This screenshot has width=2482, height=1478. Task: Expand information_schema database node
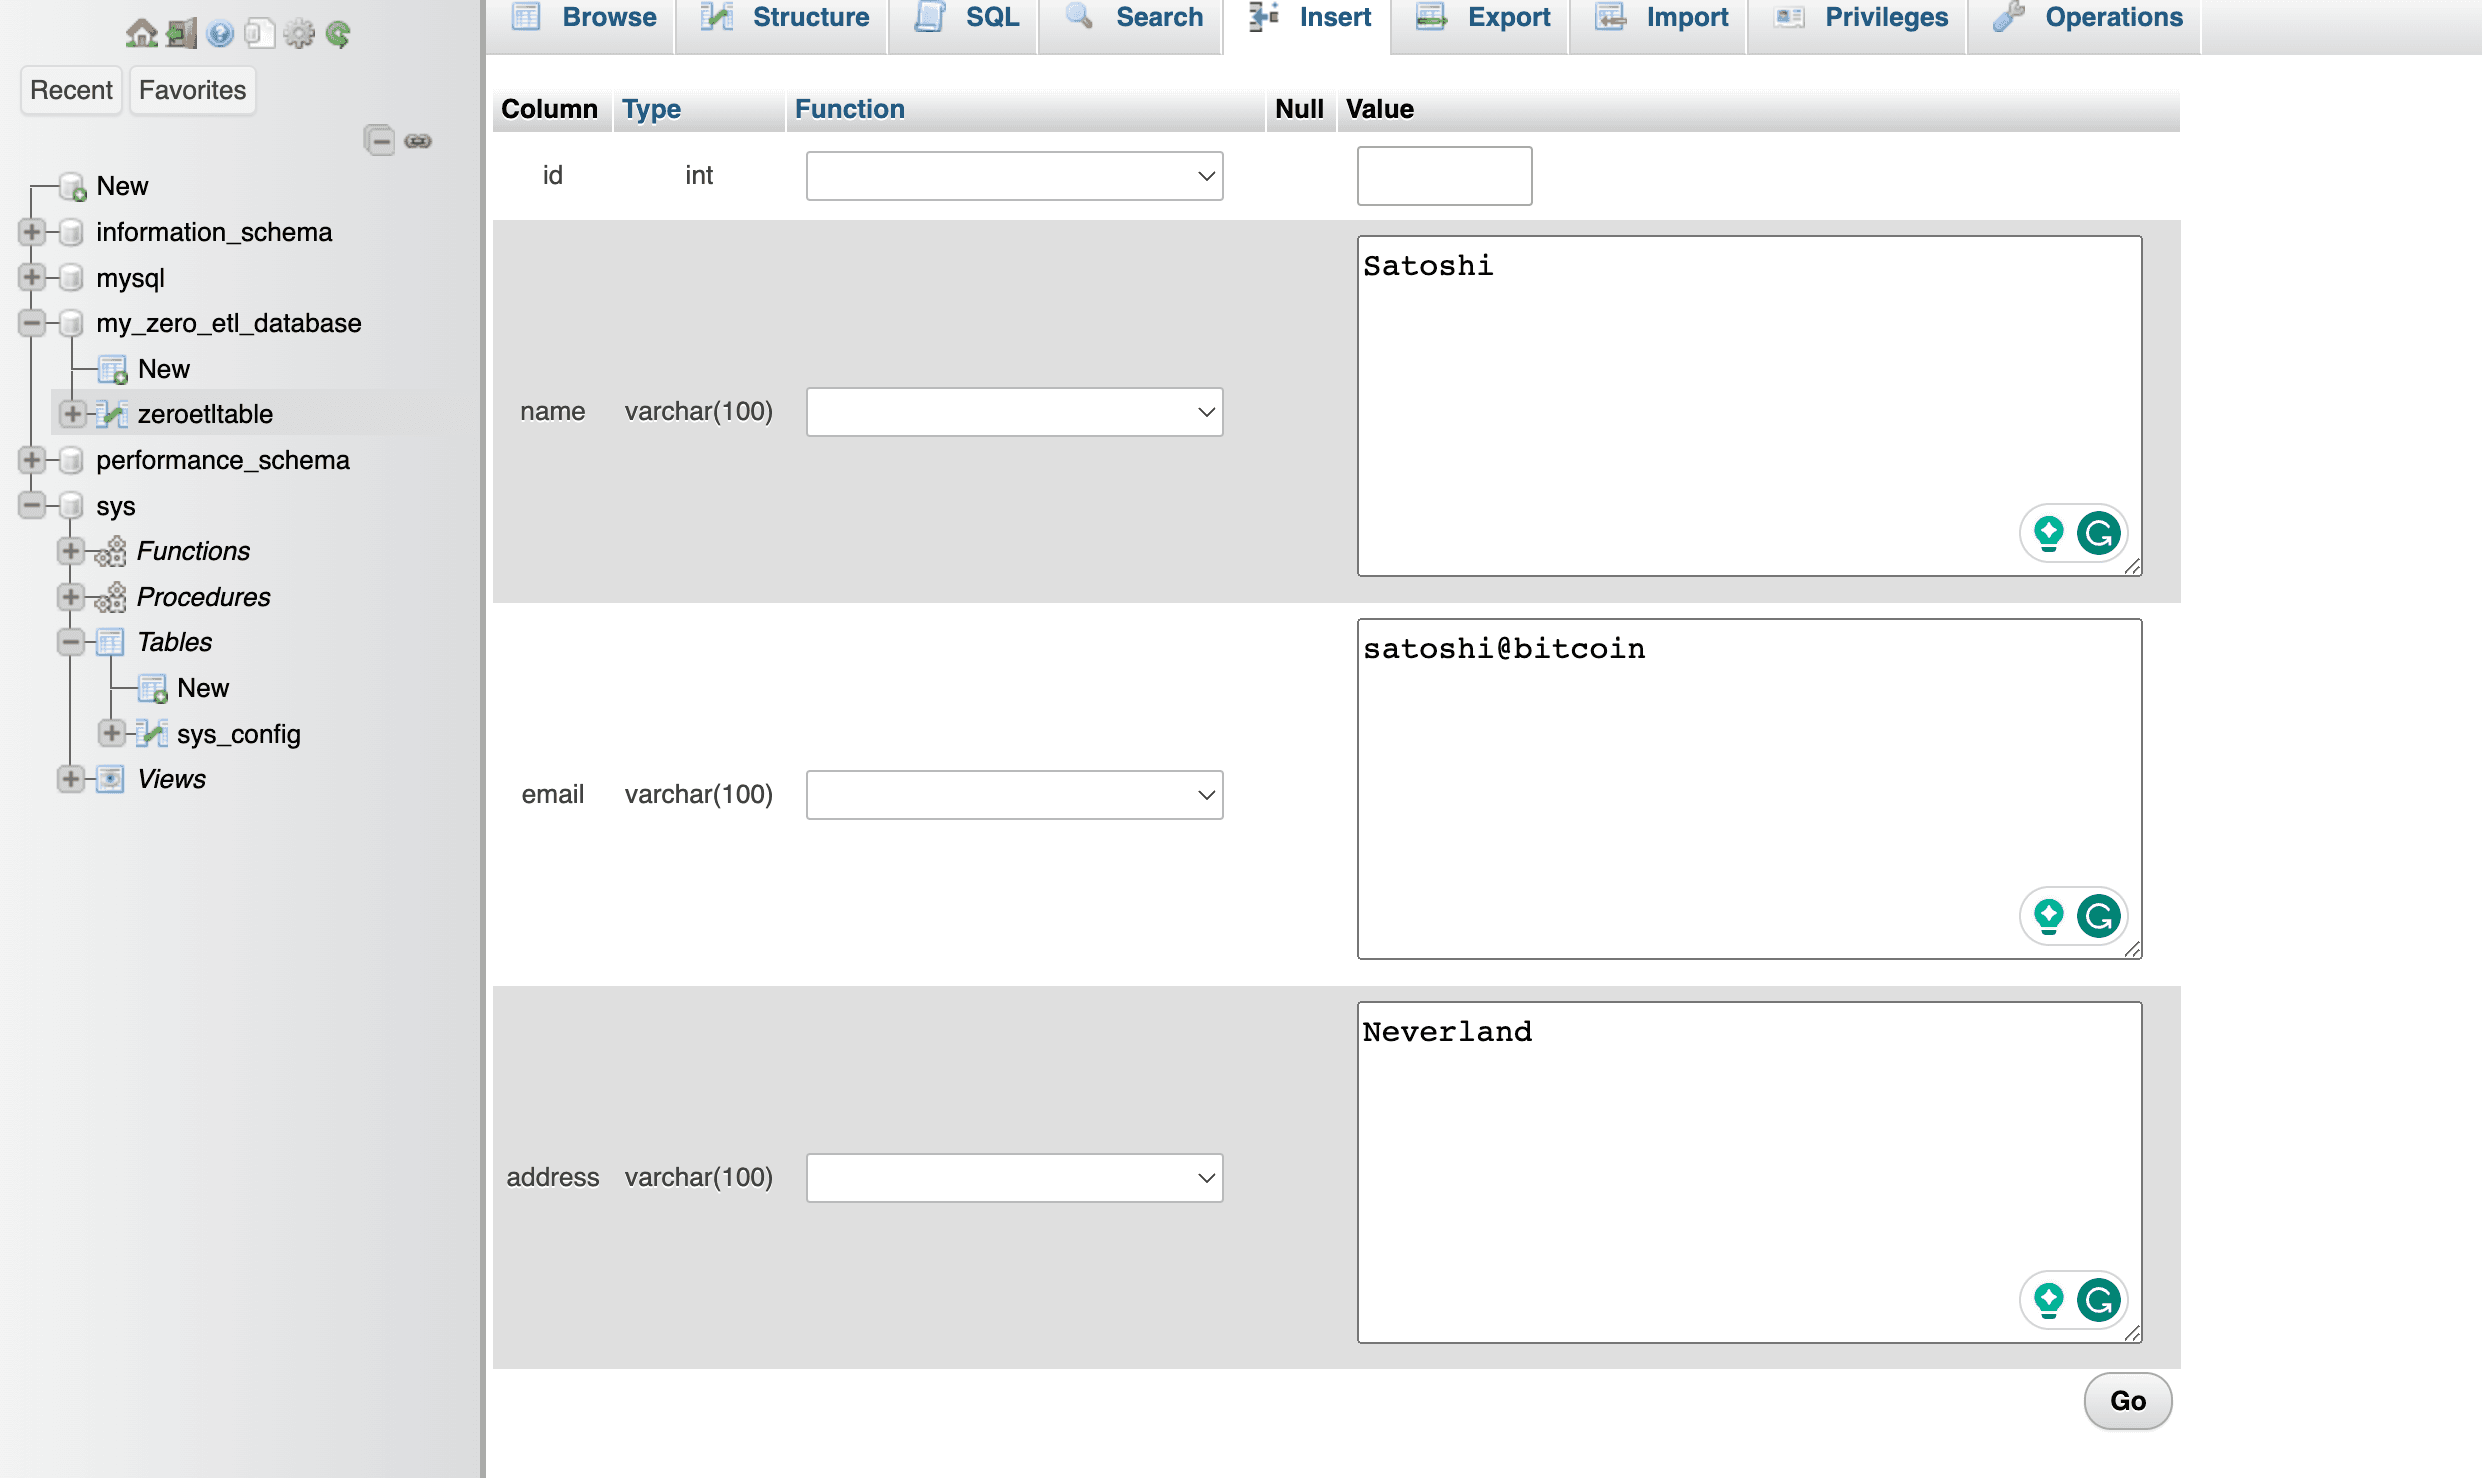(32, 232)
